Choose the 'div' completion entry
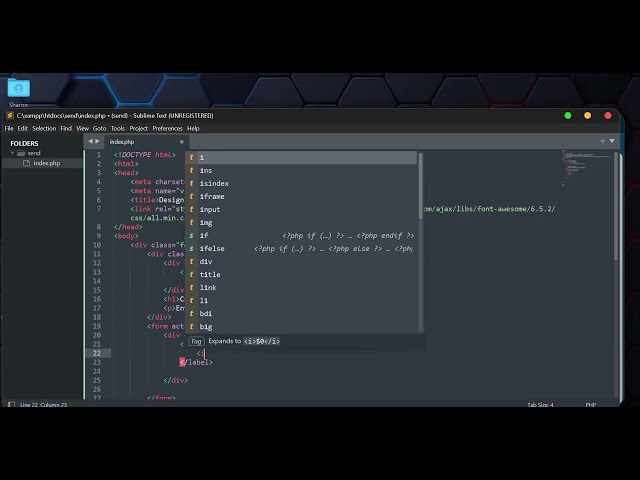Image resolution: width=640 pixels, height=480 pixels. [x=301, y=262]
